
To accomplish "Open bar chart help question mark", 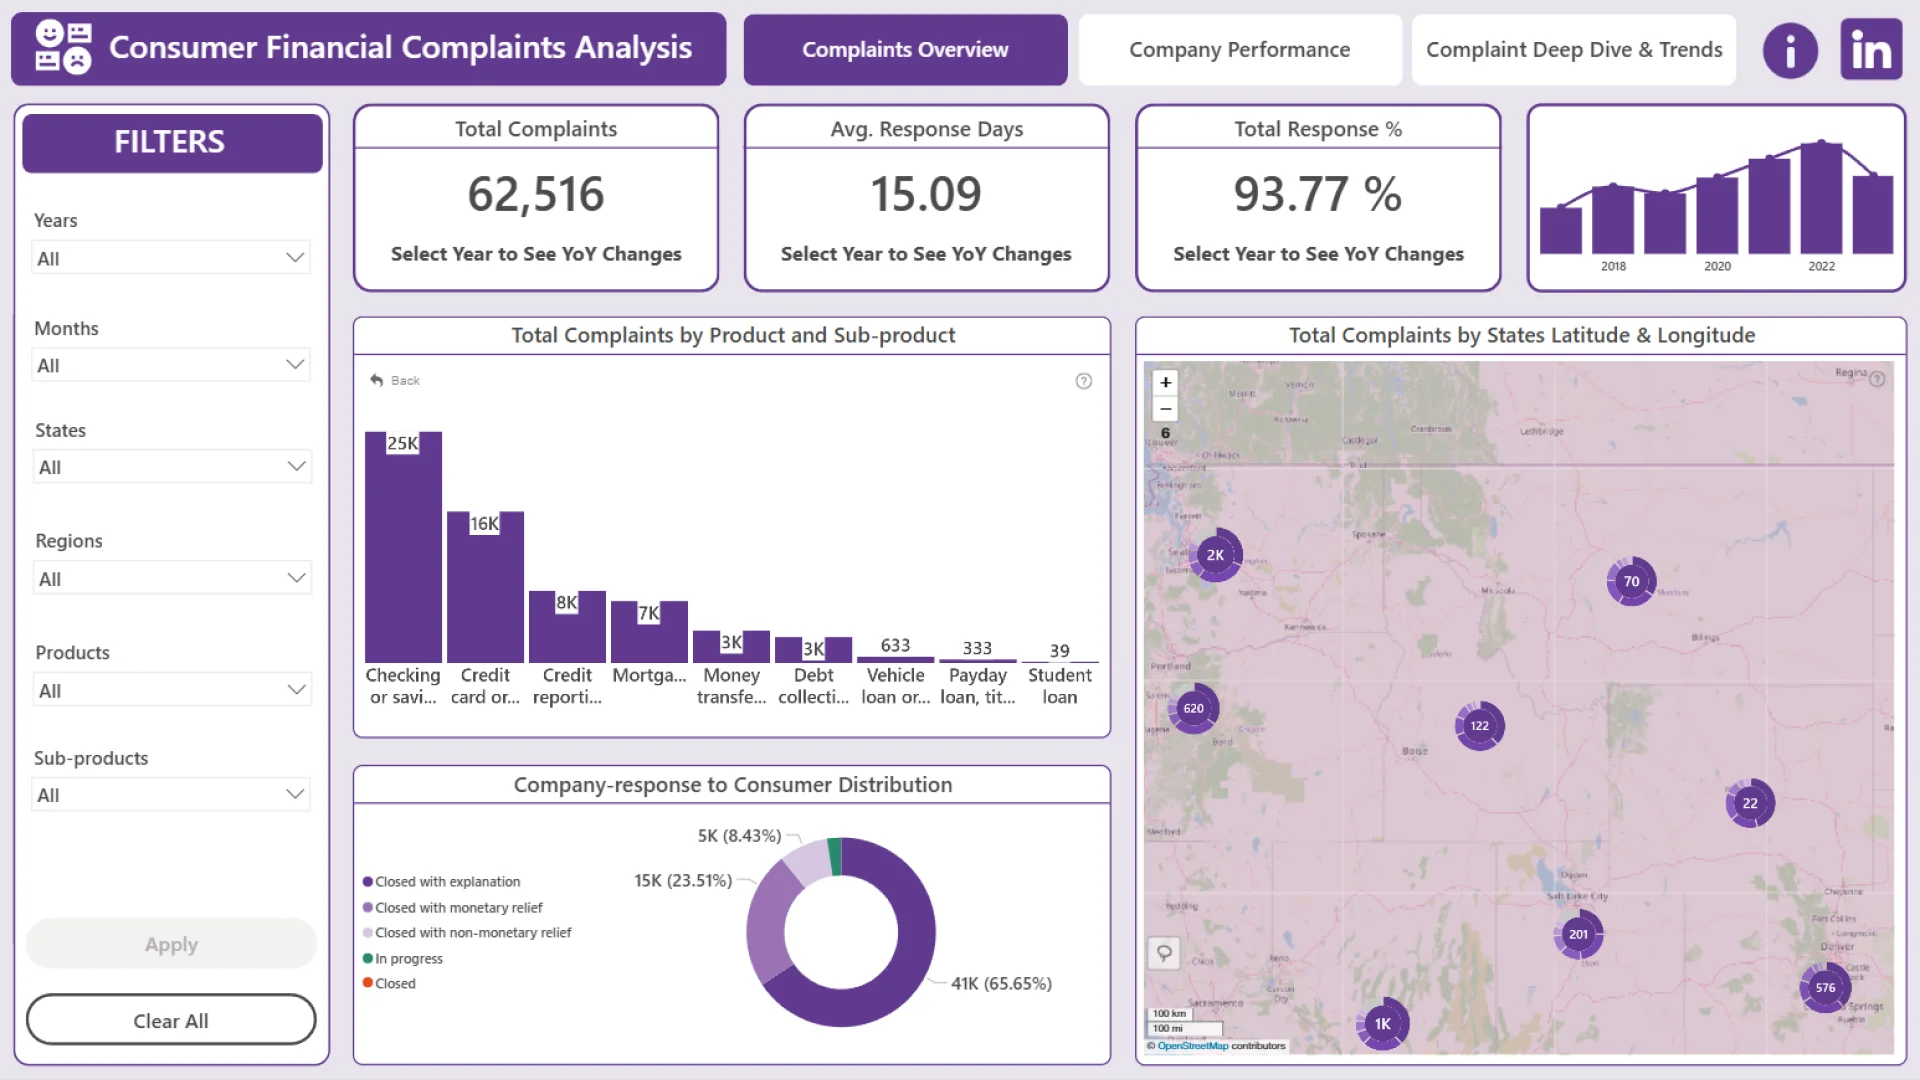I will [x=1083, y=381].
